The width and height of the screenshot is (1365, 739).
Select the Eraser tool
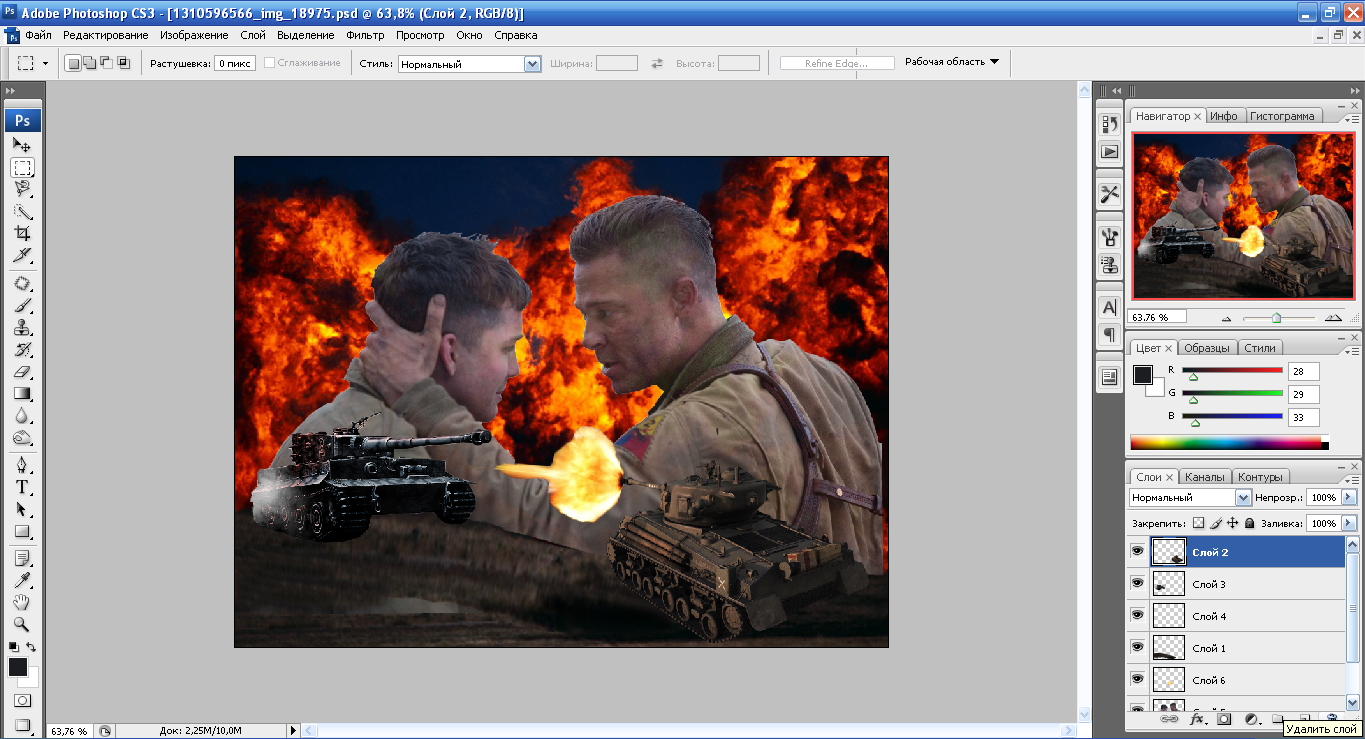click(x=22, y=372)
